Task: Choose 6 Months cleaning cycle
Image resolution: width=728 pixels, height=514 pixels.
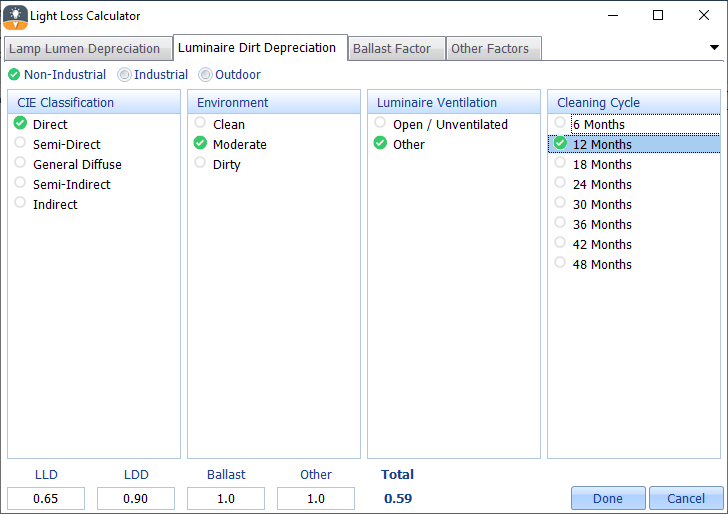Action: pyautogui.click(x=634, y=124)
